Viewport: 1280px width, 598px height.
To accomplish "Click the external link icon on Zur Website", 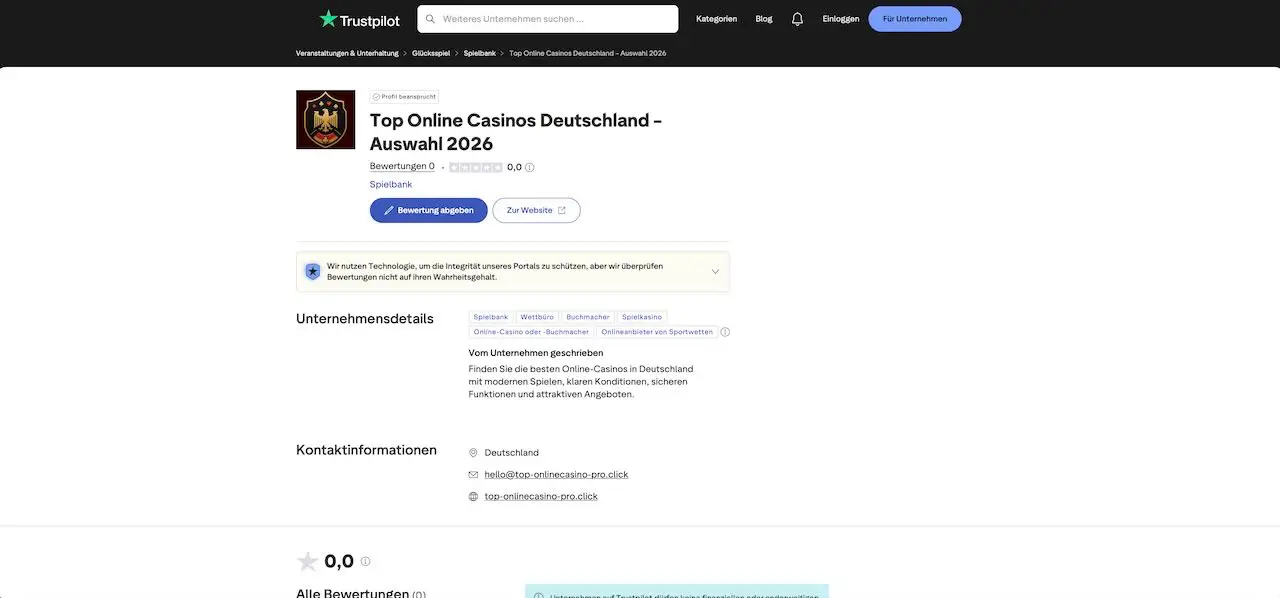I will 562,210.
